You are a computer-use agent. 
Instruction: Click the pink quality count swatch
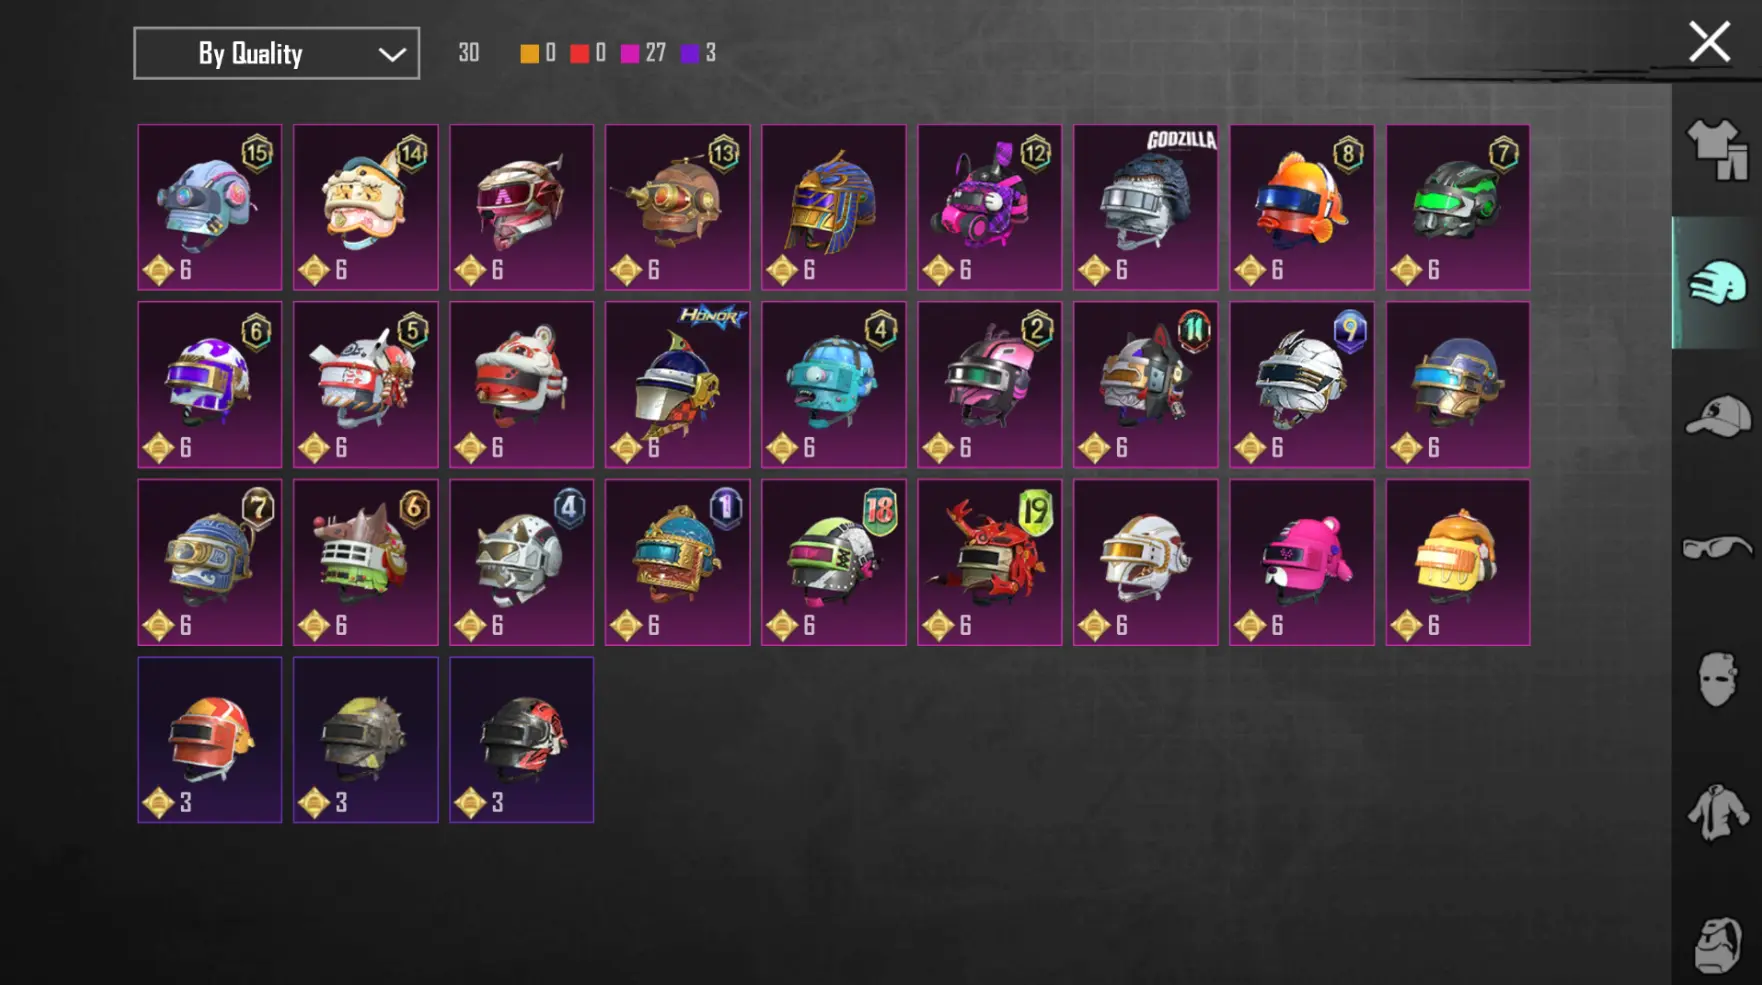[x=630, y=53]
